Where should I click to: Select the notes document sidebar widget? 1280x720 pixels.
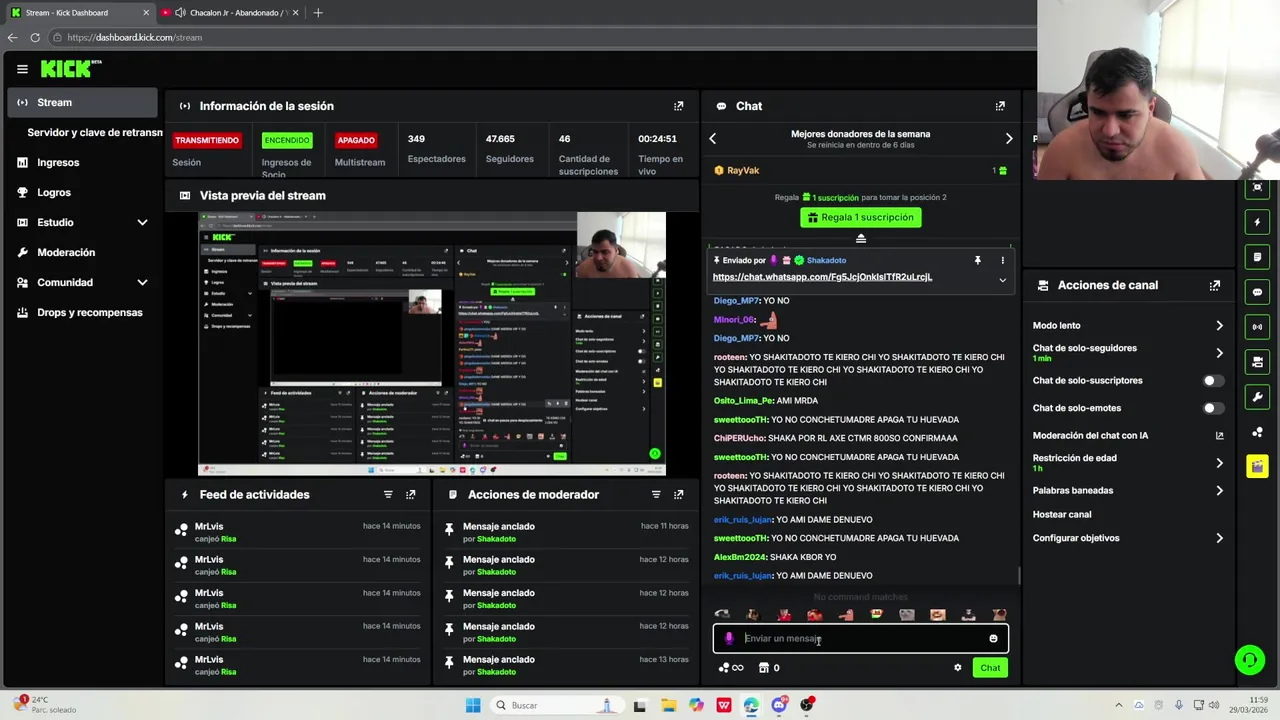tap(1258, 257)
